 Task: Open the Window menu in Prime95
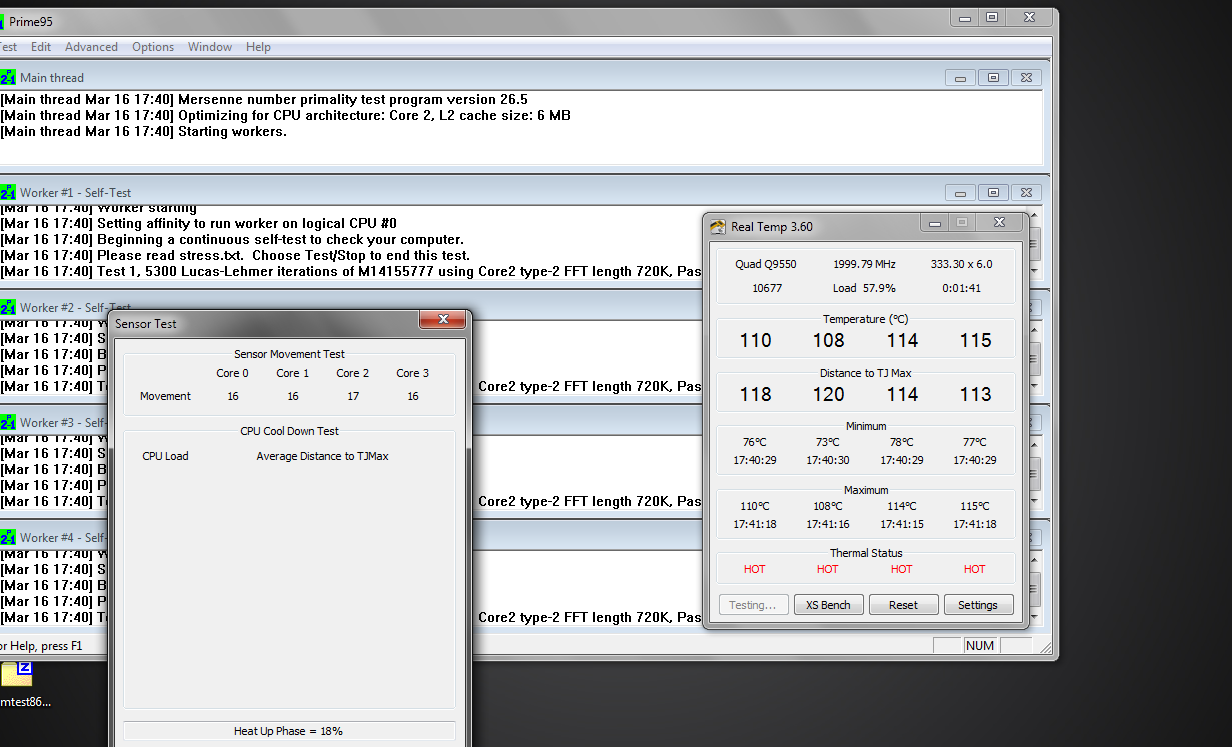pos(210,47)
